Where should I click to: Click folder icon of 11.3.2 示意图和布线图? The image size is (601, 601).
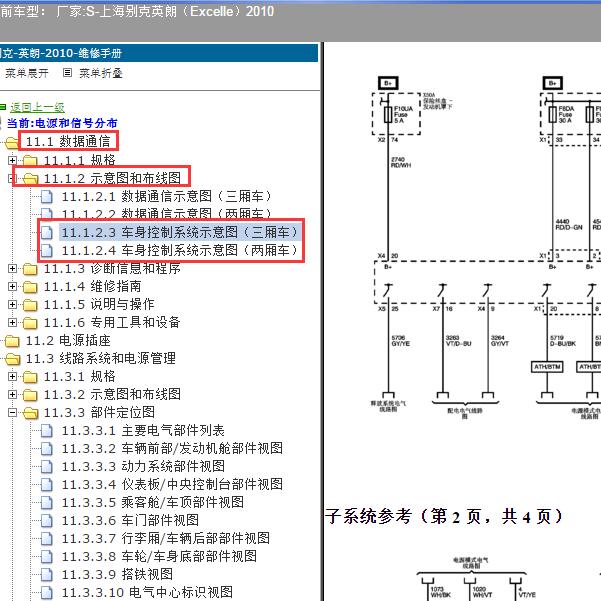click(30, 395)
